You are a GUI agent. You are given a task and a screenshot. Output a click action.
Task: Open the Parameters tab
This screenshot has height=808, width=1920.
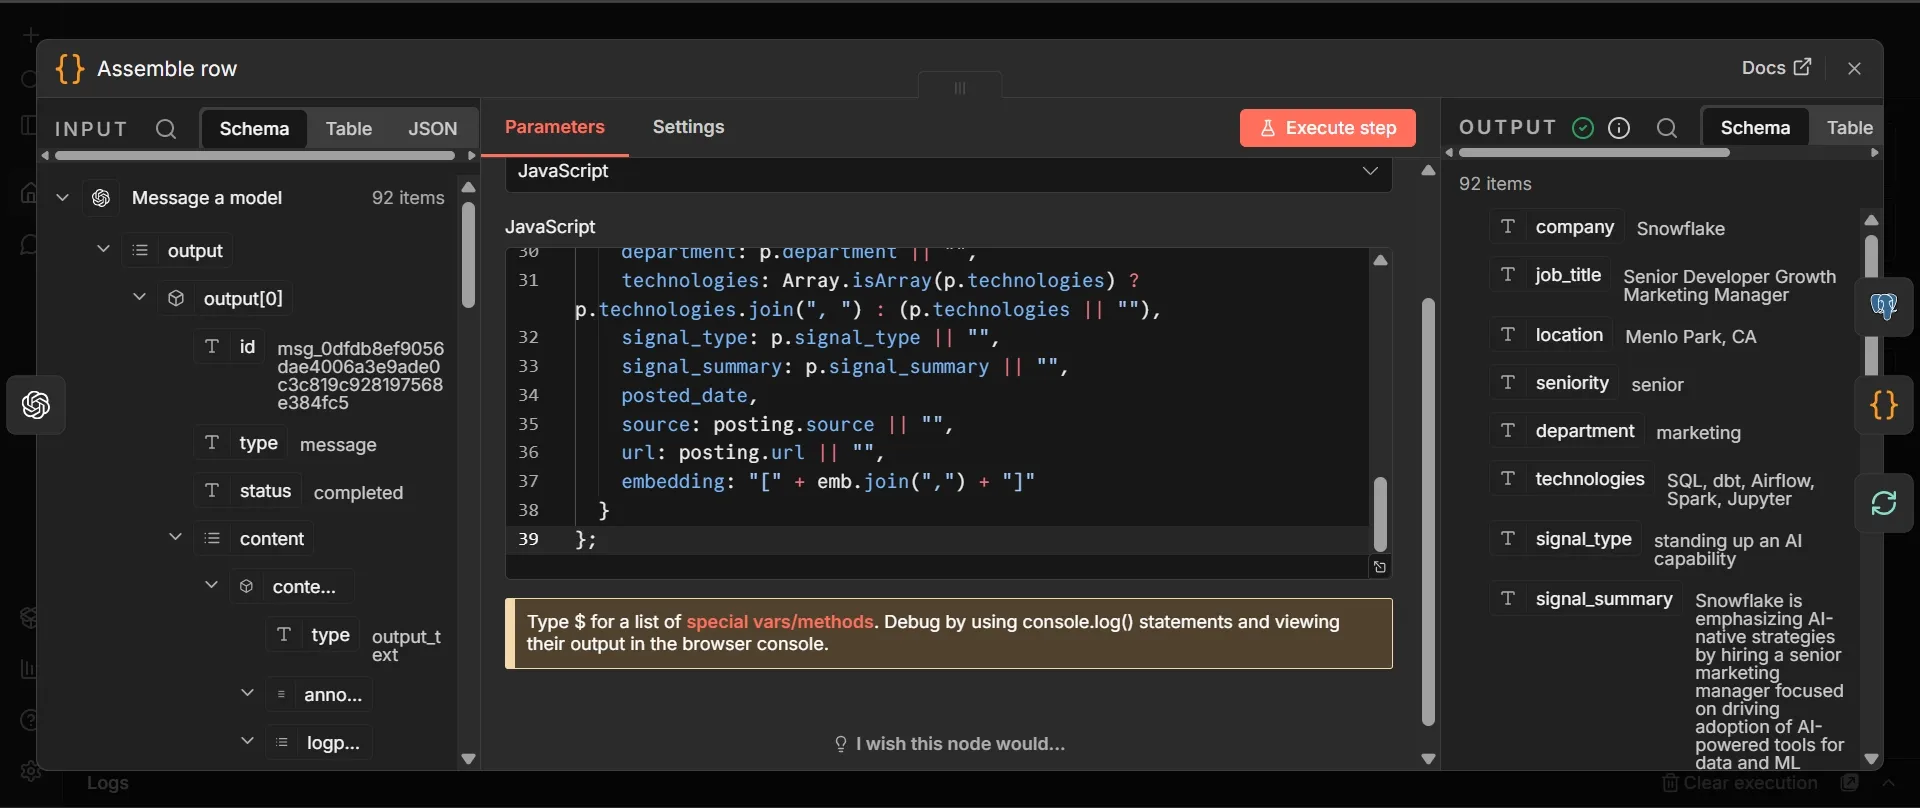point(555,127)
